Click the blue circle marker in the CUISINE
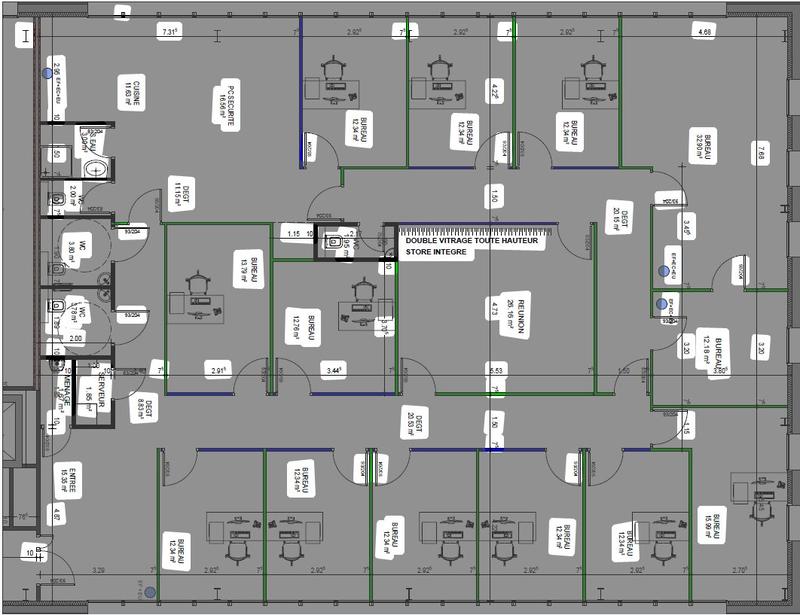 pyautogui.click(x=47, y=73)
